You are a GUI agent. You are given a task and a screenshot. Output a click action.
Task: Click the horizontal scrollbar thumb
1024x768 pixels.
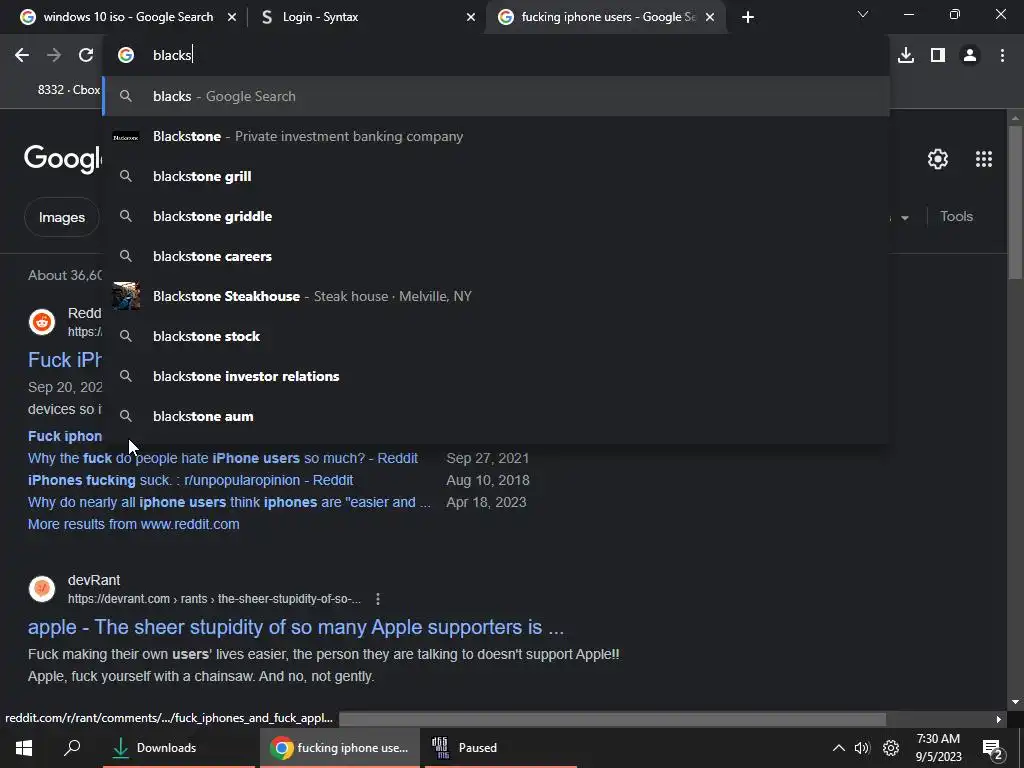613,720
